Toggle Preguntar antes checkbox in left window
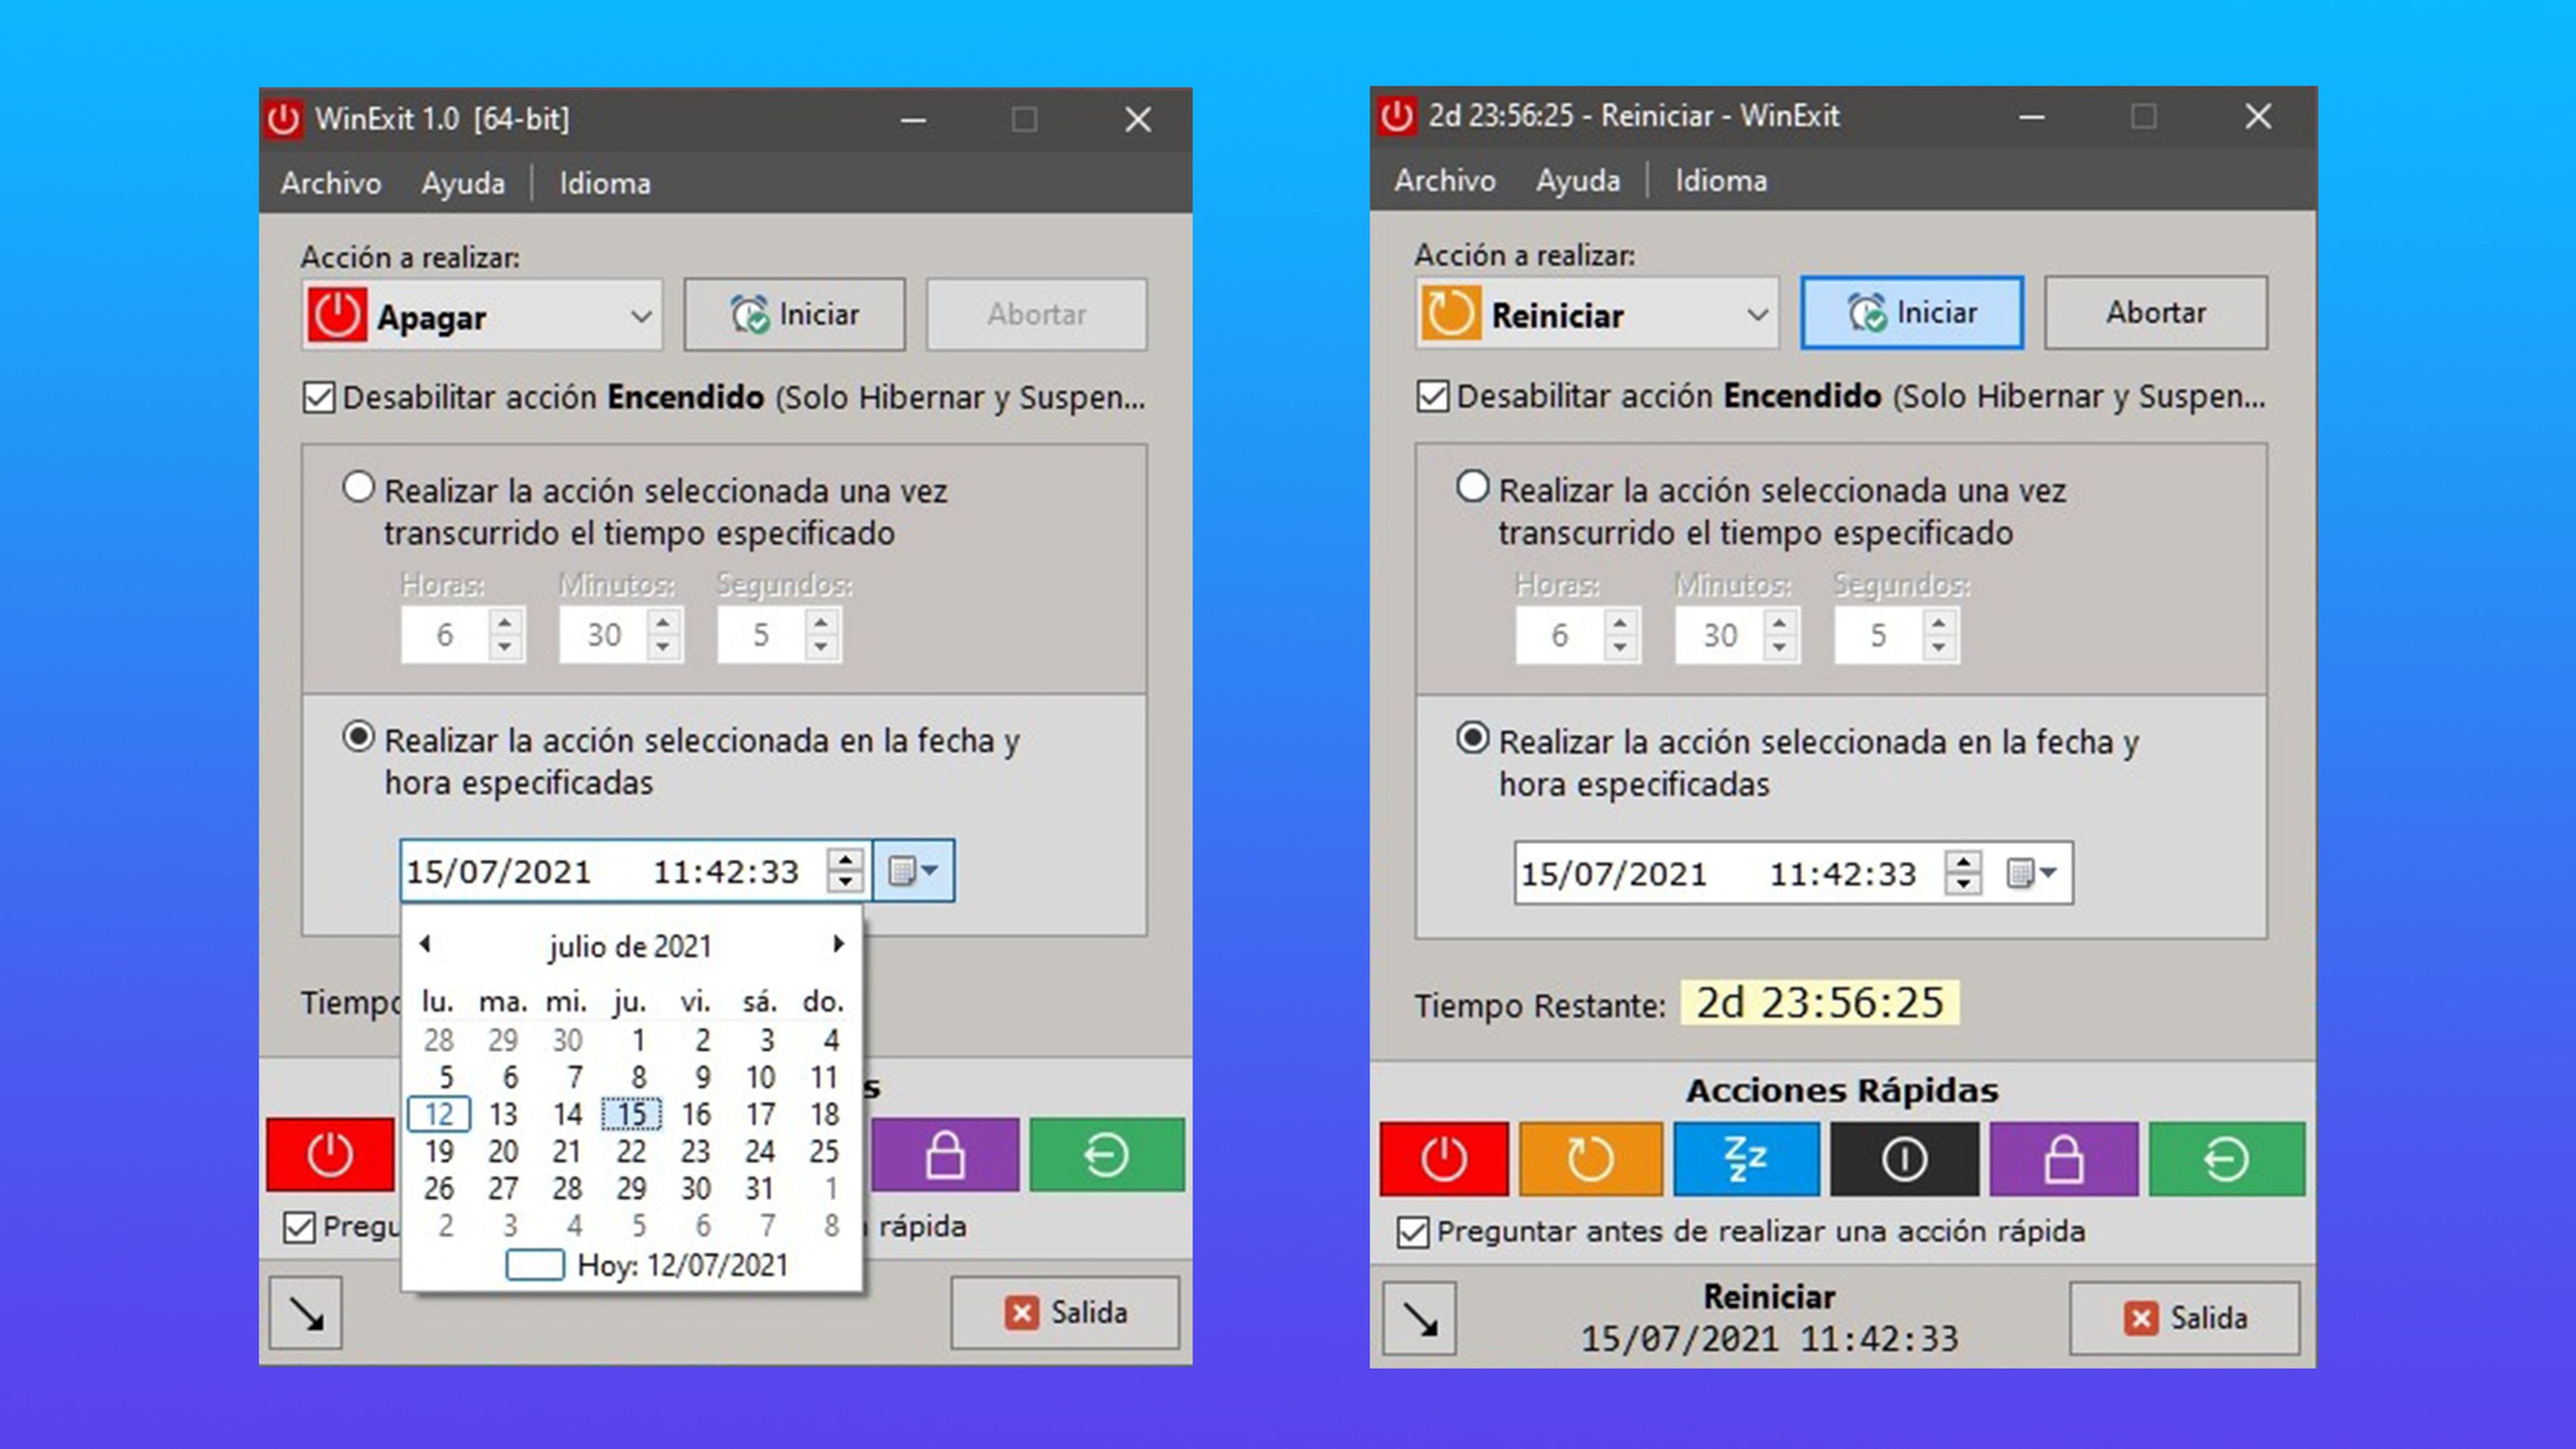The image size is (2576, 1449). (x=299, y=1227)
